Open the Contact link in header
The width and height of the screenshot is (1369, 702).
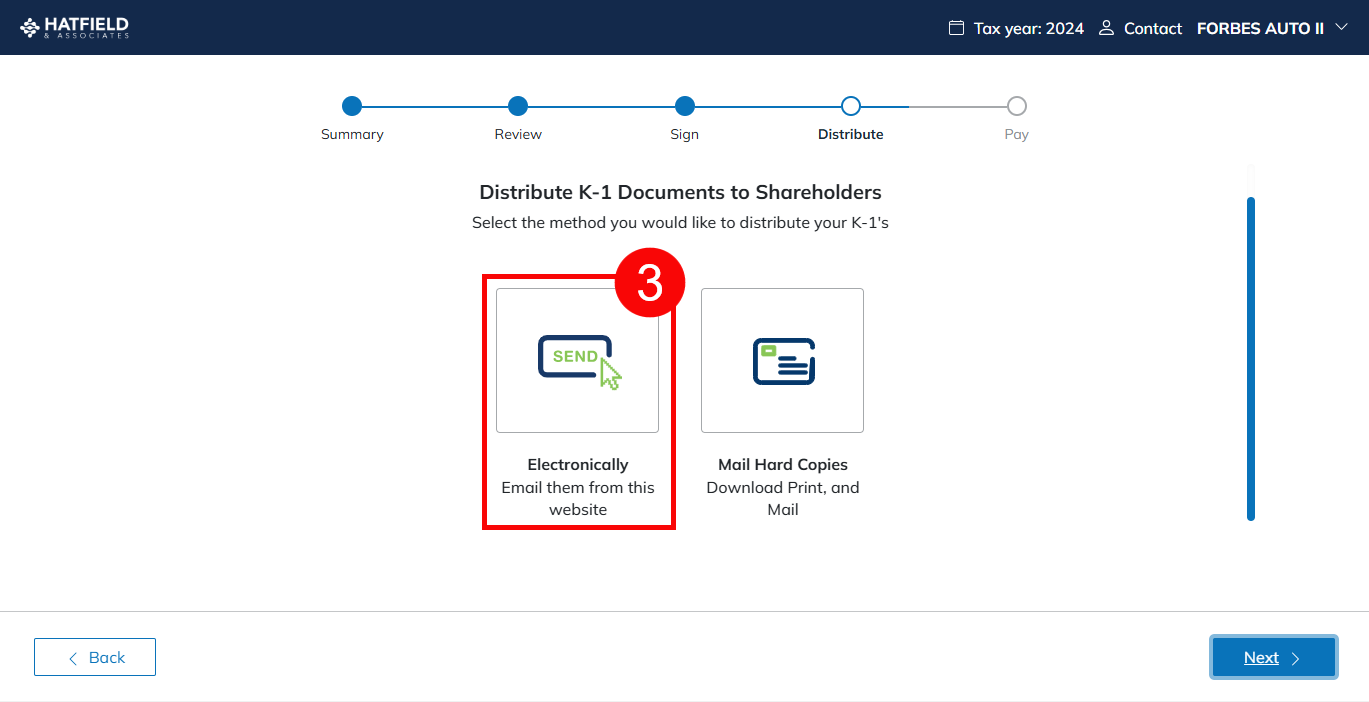[x=1152, y=28]
